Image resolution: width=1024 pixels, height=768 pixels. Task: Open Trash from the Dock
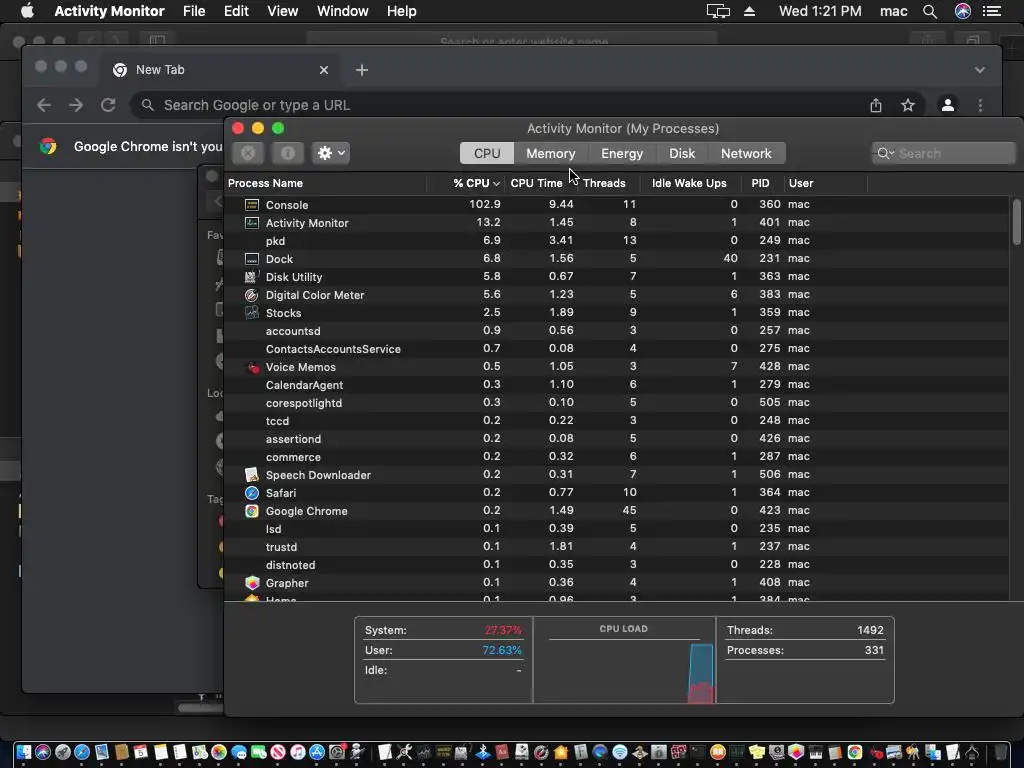[1001, 752]
